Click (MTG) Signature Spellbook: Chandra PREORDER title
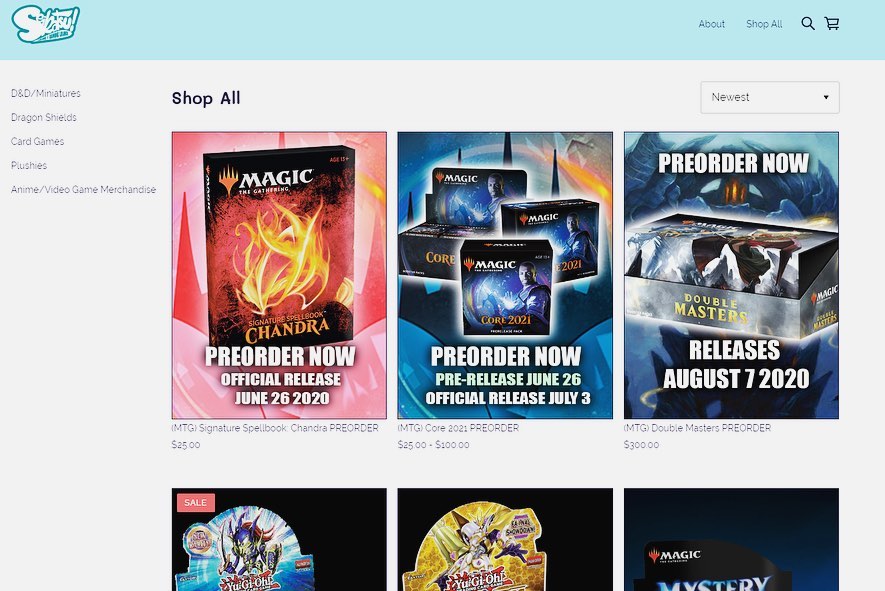The width and height of the screenshot is (885, 591). pos(275,428)
